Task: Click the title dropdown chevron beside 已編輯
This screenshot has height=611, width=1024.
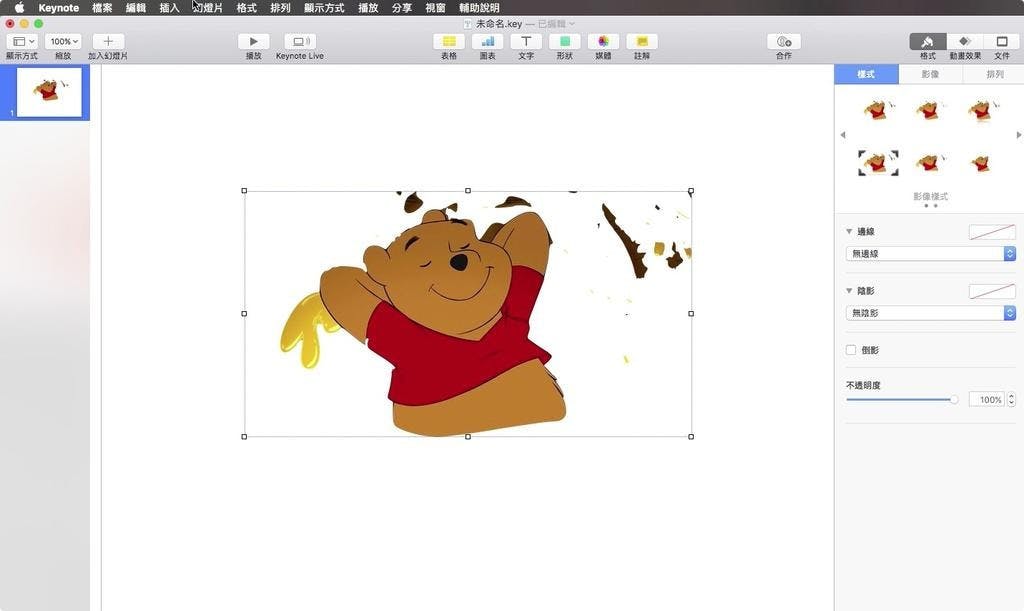Action: pyautogui.click(x=572, y=24)
